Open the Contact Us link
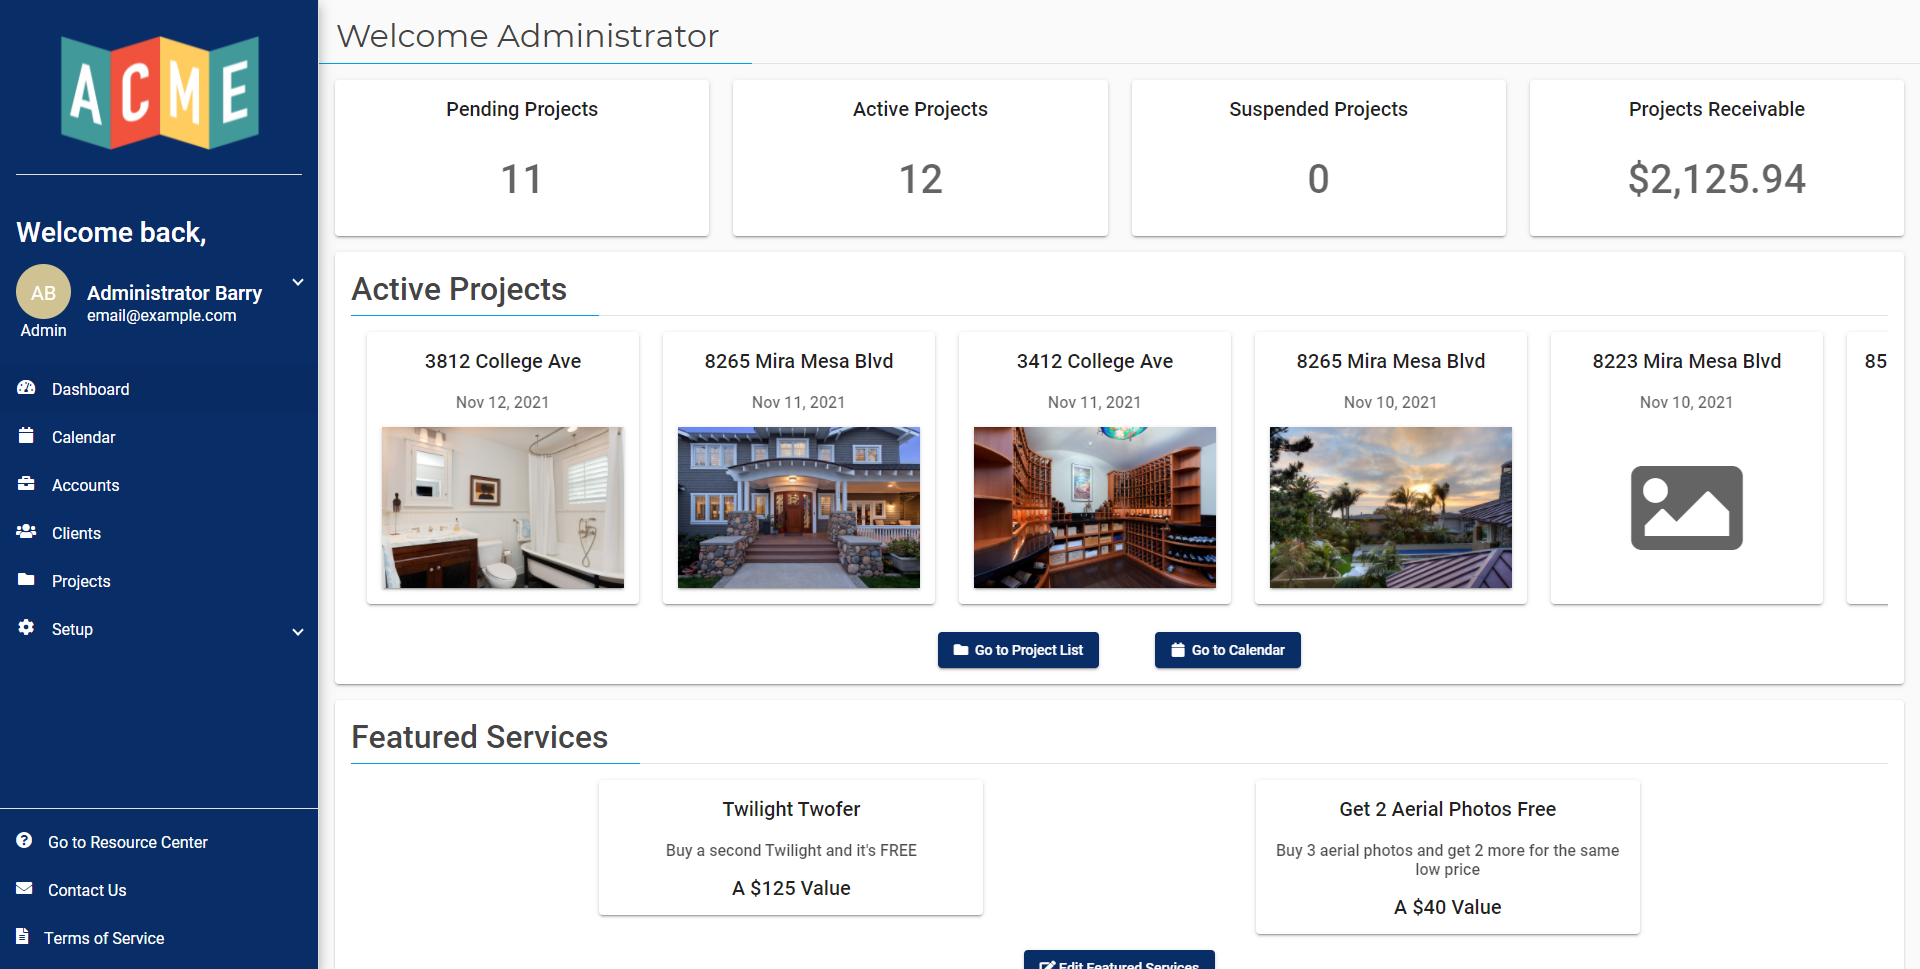Screen dimensions: 1920x969 click(x=87, y=890)
